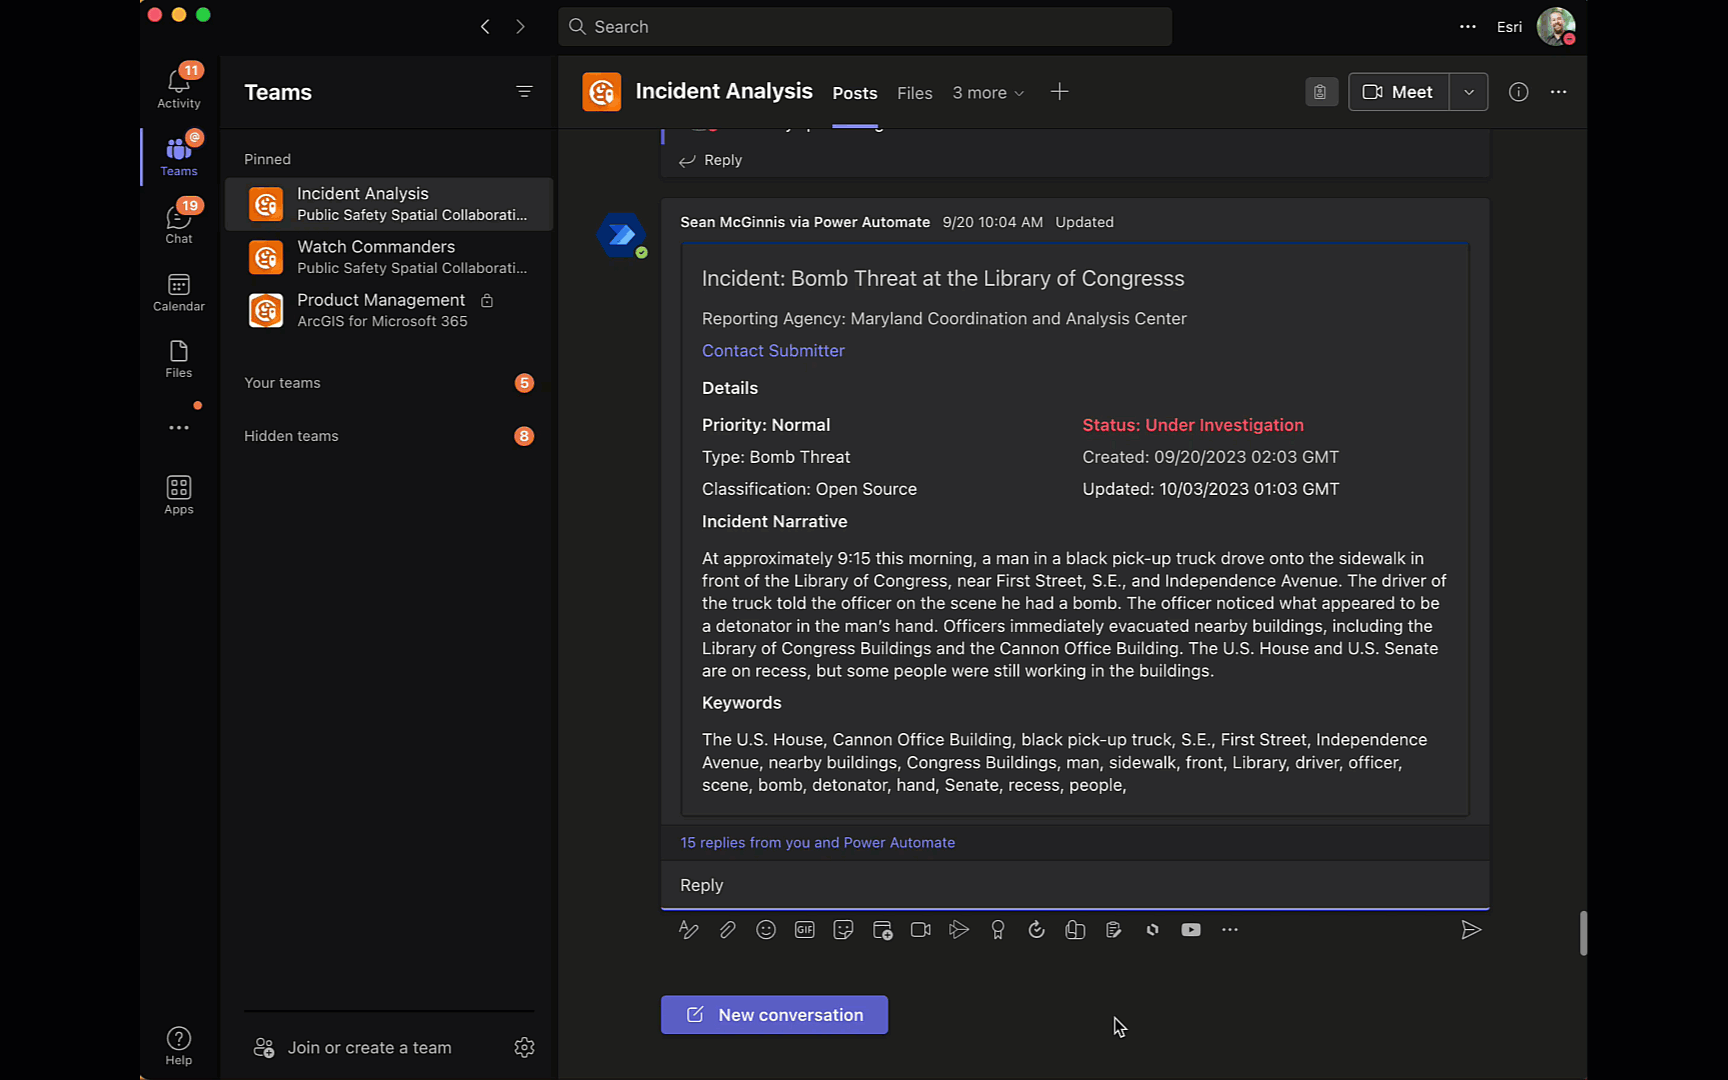Viewport: 1728px width, 1080px height.
Task: Send the reply with the arrow icon
Action: pos(1470,930)
